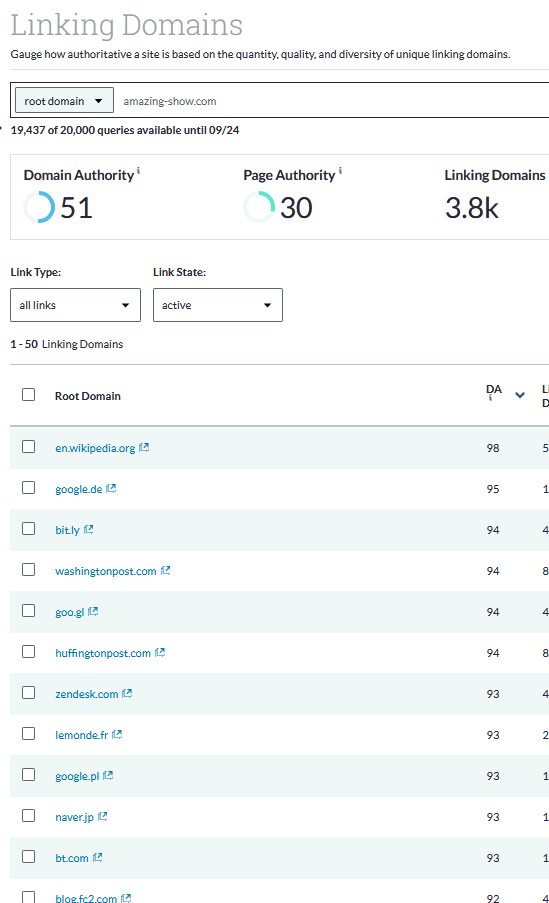The height and width of the screenshot is (903, 549).
Task: Open the washingtonpost.com domain link
Action: [106, 571]
